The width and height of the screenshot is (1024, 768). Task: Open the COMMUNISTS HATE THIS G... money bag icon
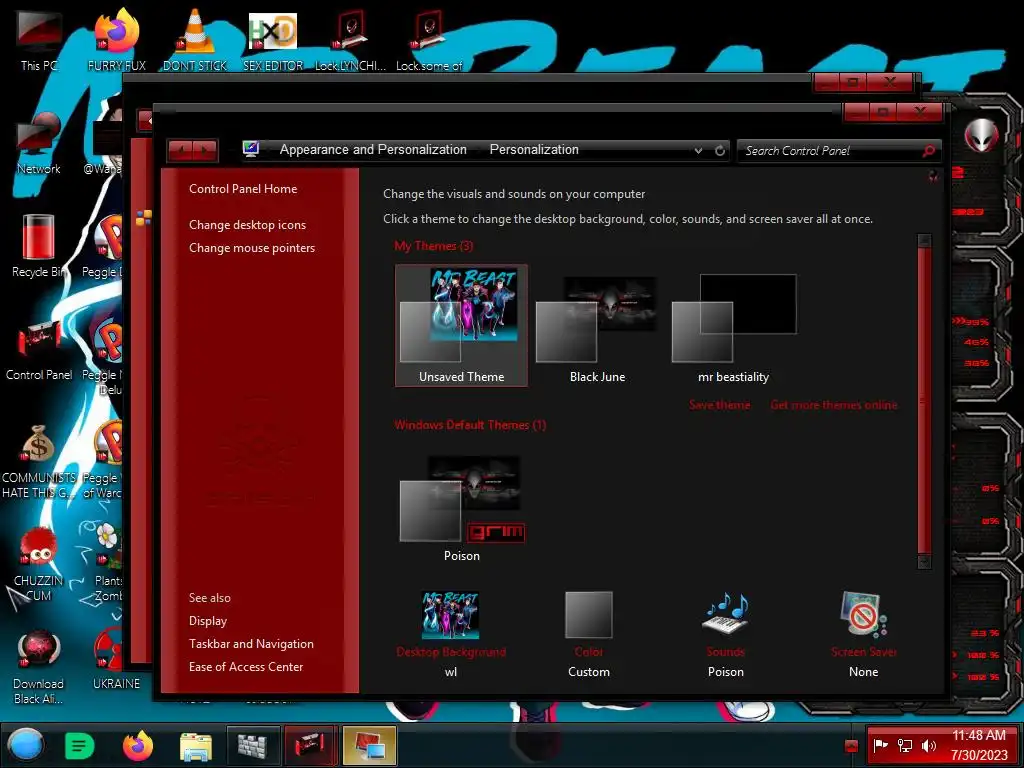39,460
